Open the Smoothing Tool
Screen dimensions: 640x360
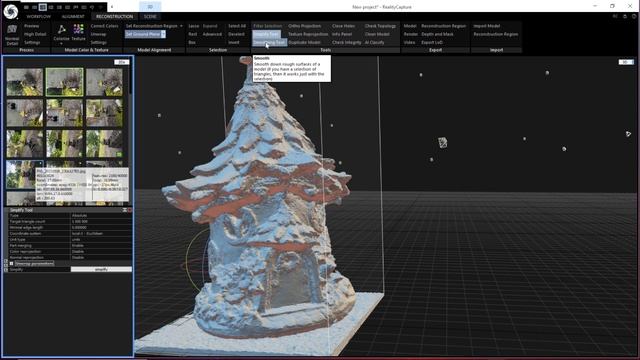click(x=269, y=42)
